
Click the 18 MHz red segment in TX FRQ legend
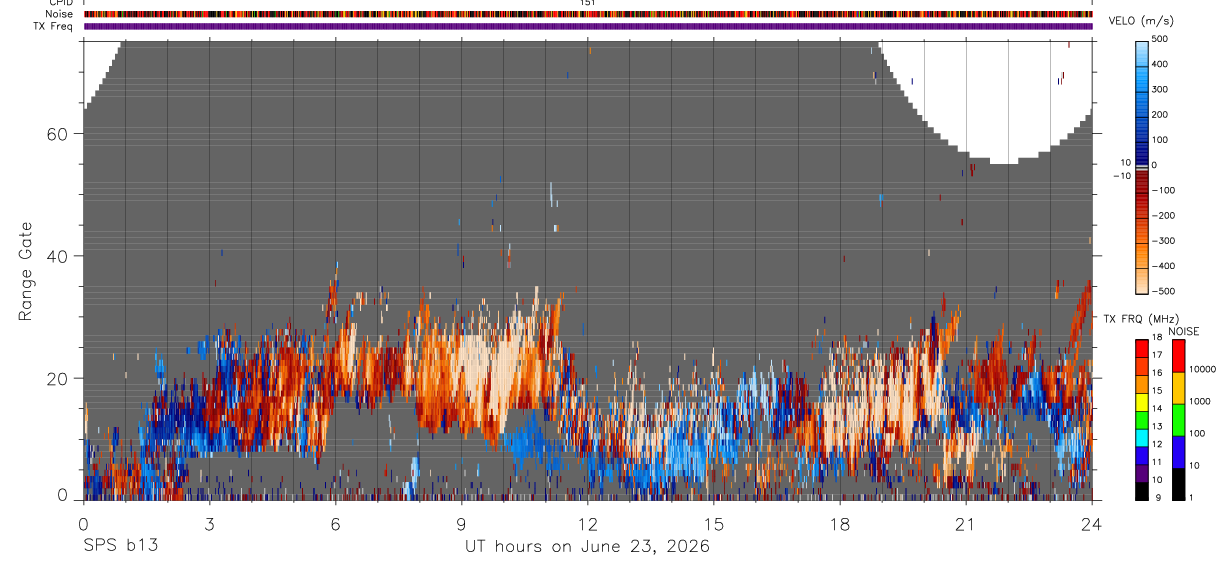[1142, 348]
